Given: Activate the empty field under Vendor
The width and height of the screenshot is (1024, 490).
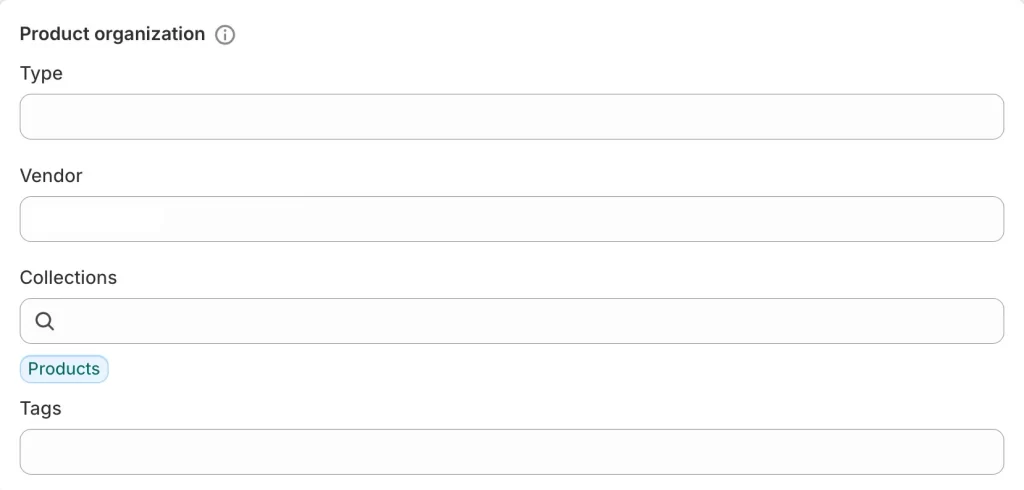Looking at the screenshot, I should [511, 219].
